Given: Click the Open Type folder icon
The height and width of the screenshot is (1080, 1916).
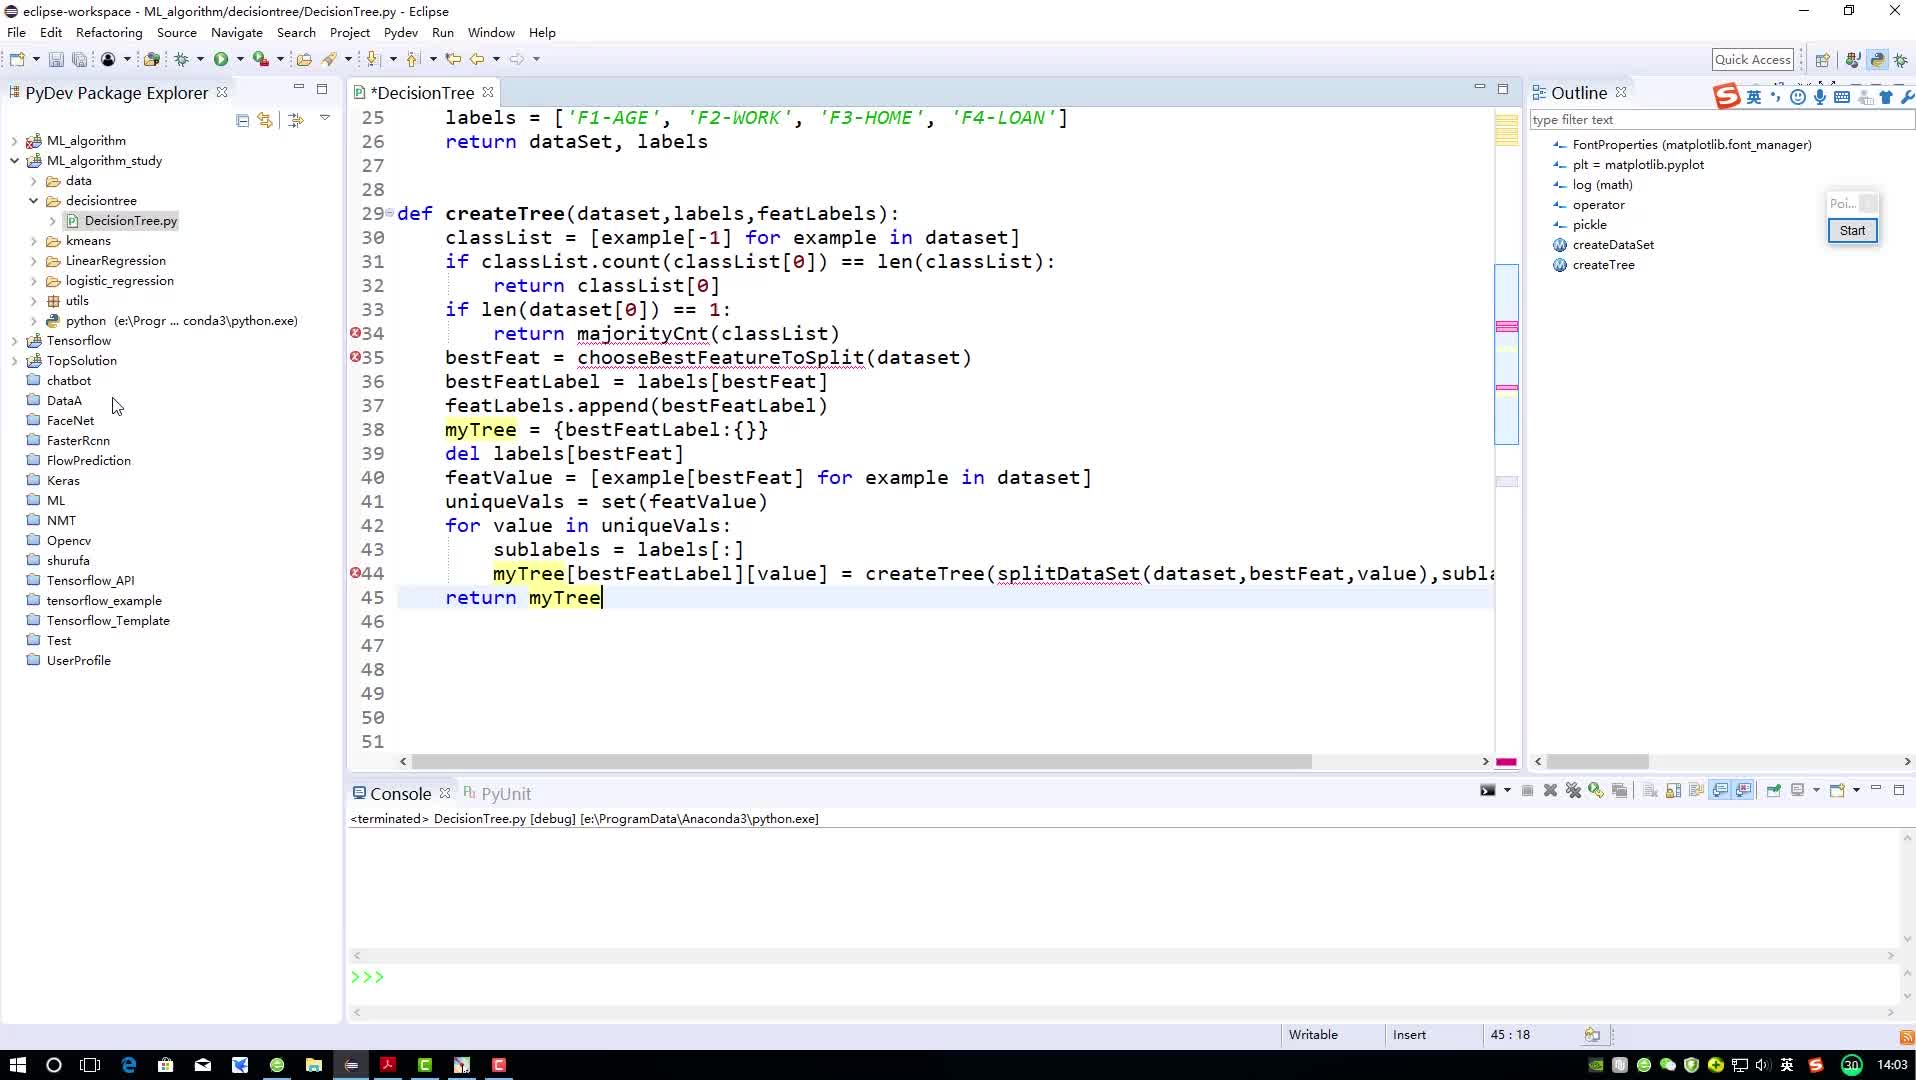Looking at the screenshot, I should click(304, 59).
